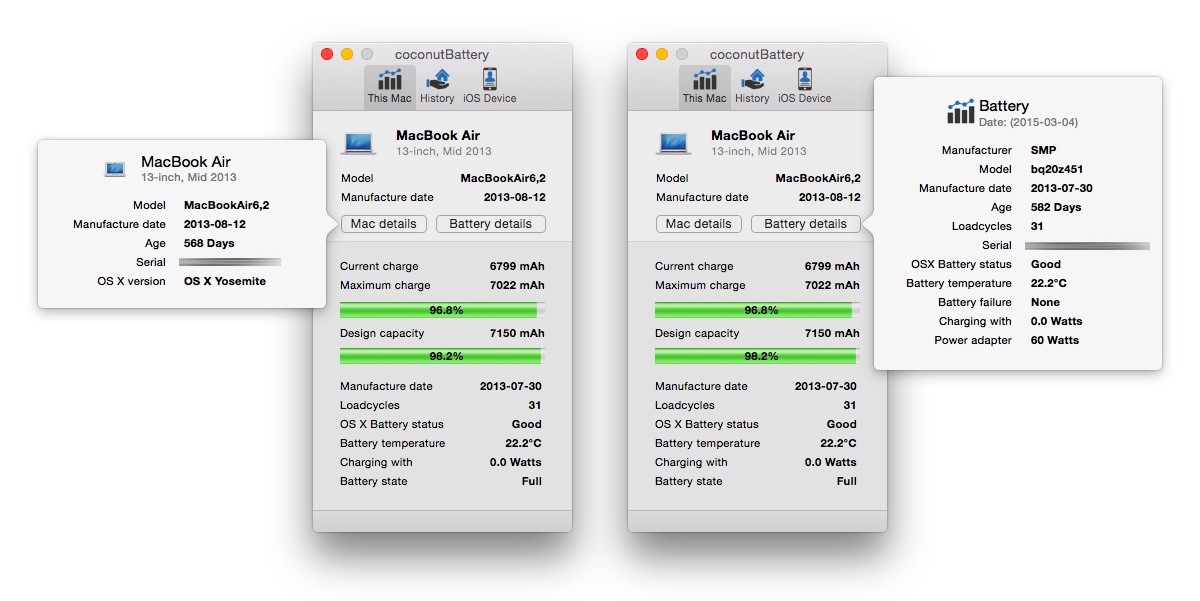Click 'Good' OS X Battery status, left window
Image resolution: width=1200 pixels, height=601 pixels.
point(527,424)
